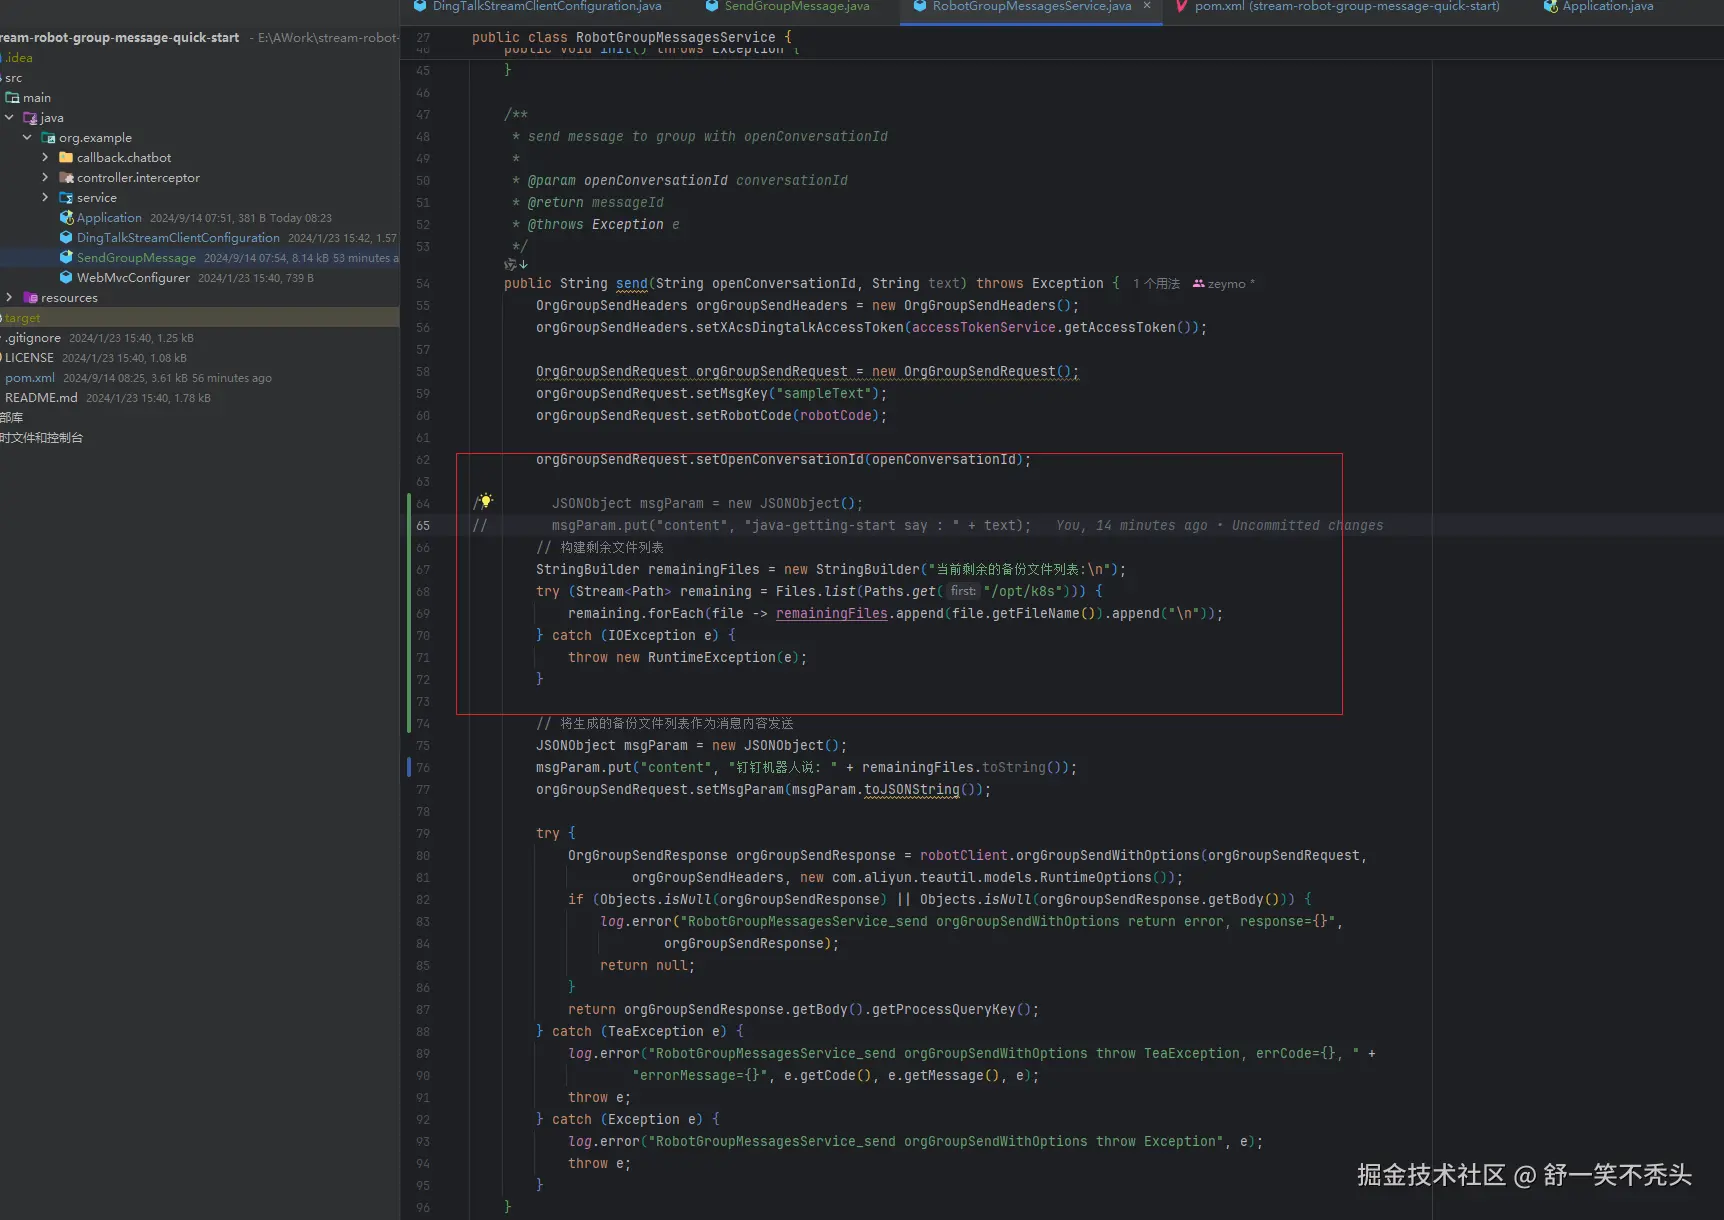
Task: Click the Maven icon on the pom.xml tab
Action: pyautogui.click(x=1182, y=6)
